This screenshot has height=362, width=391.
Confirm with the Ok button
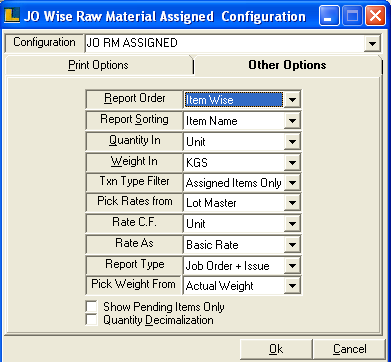click(x=276, y=349)
